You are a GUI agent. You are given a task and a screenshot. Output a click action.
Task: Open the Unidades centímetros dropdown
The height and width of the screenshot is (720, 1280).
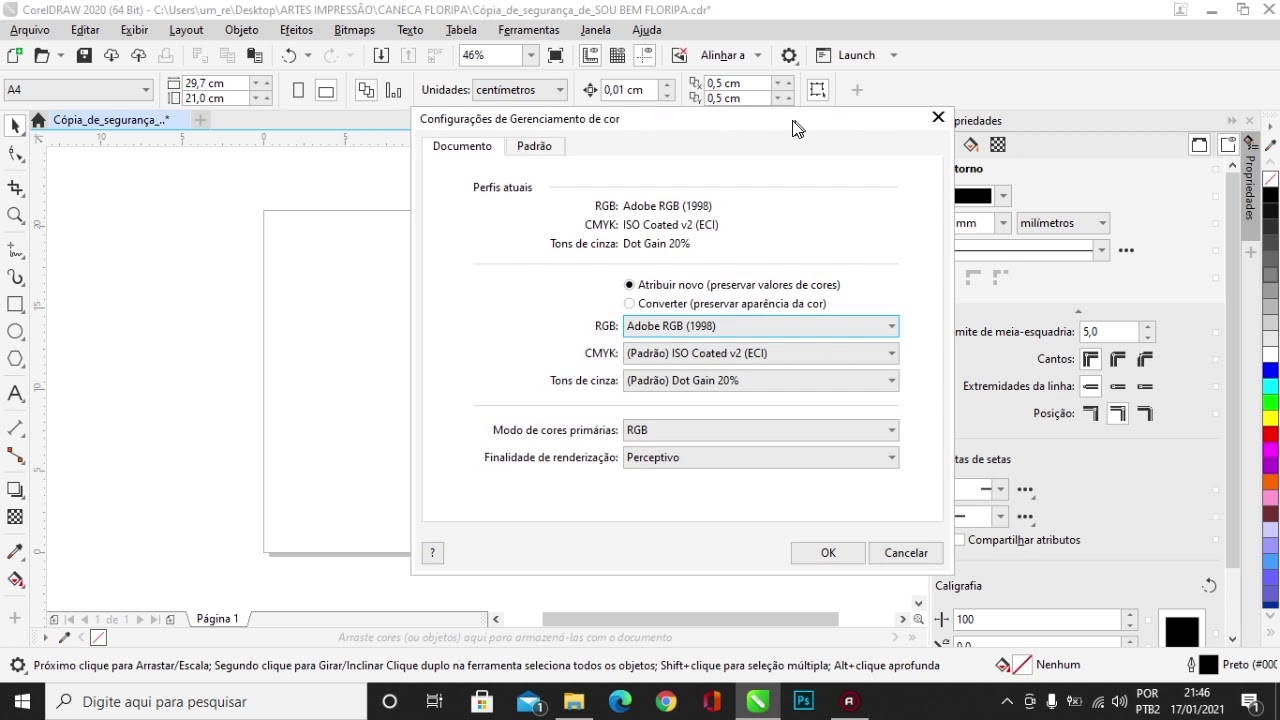pos(520,90)
